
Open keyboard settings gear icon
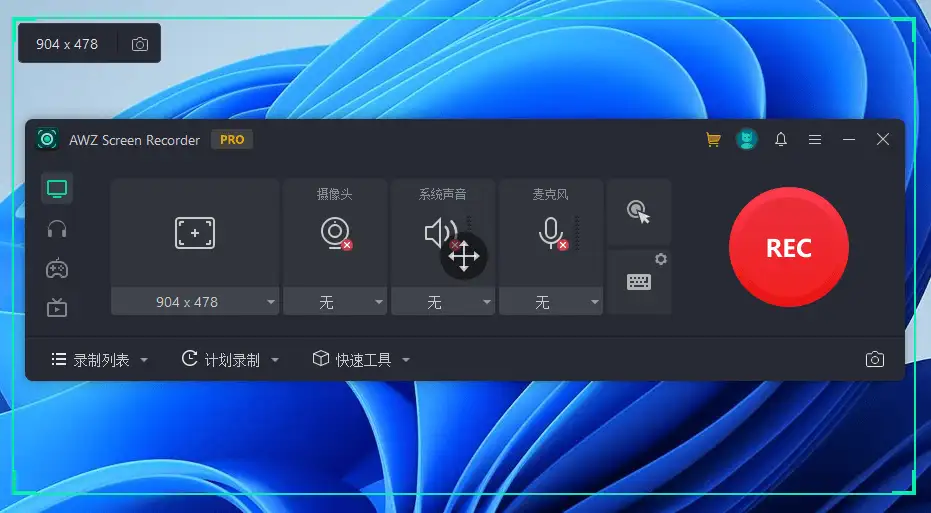coord(661,259)
